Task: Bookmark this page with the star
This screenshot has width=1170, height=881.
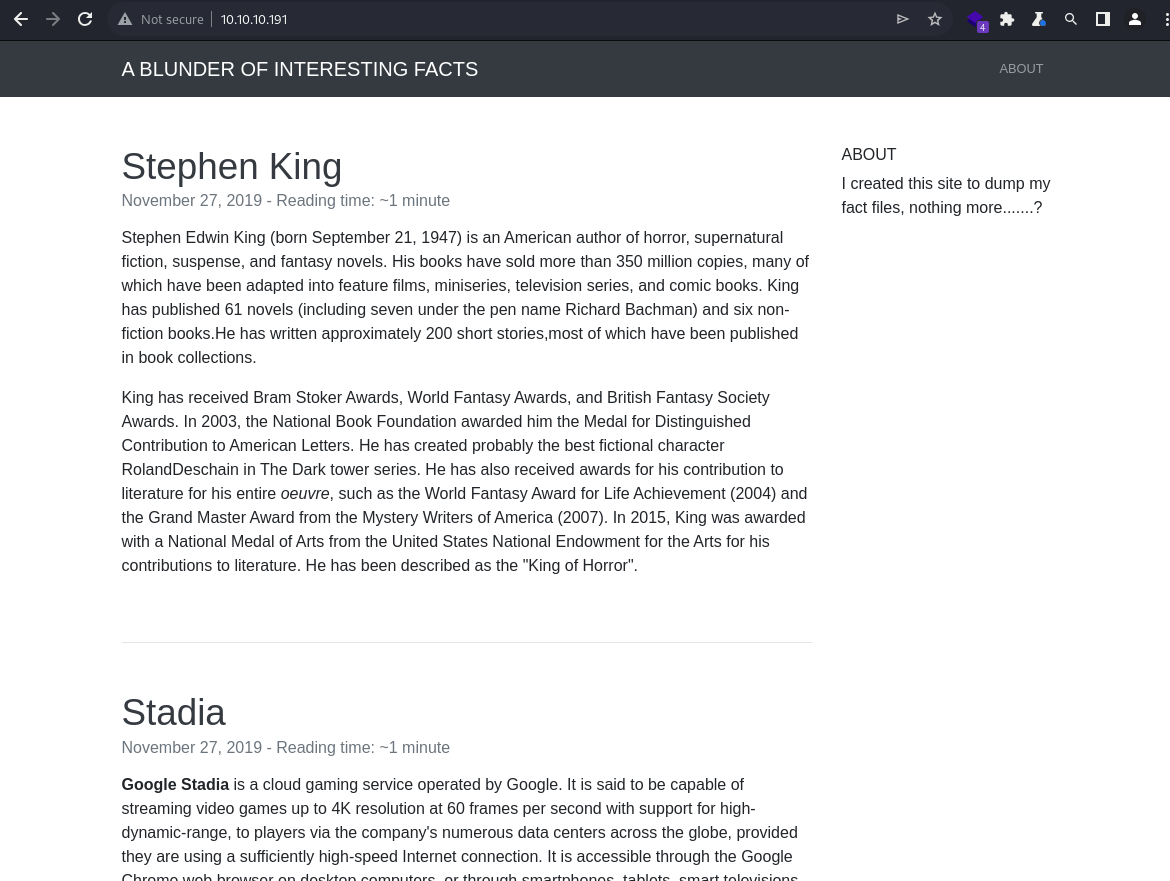Action: pyautogui.click(x=935, y=19)
